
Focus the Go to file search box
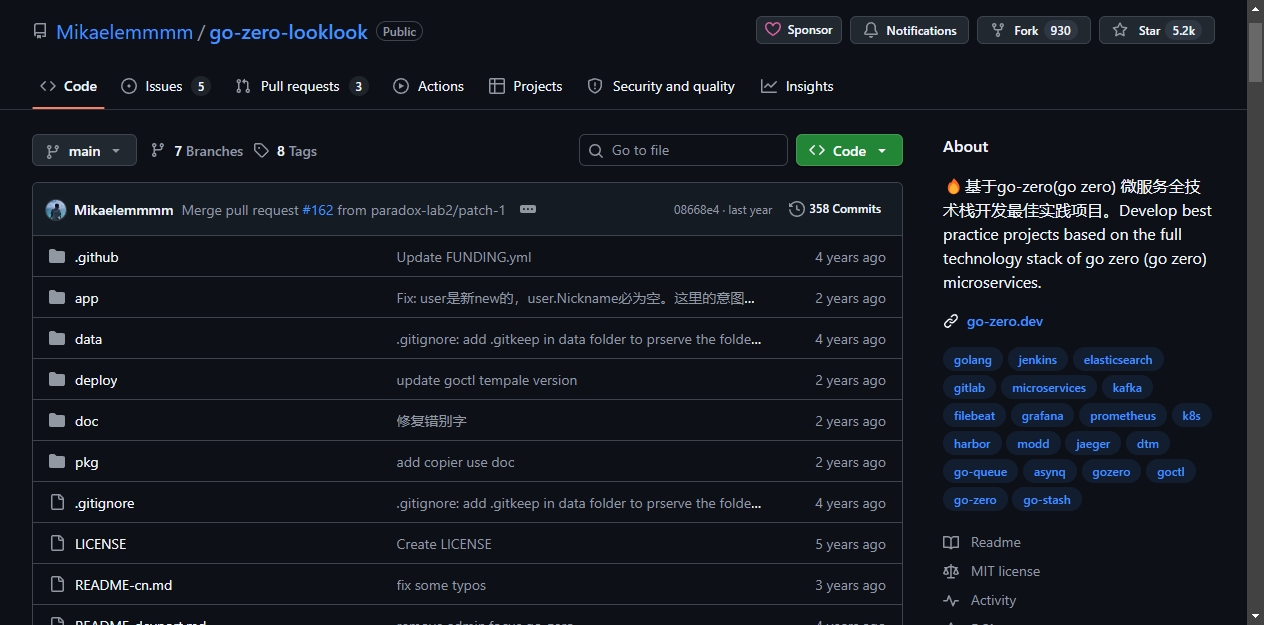pyautogui.click(x=683, y=150)
